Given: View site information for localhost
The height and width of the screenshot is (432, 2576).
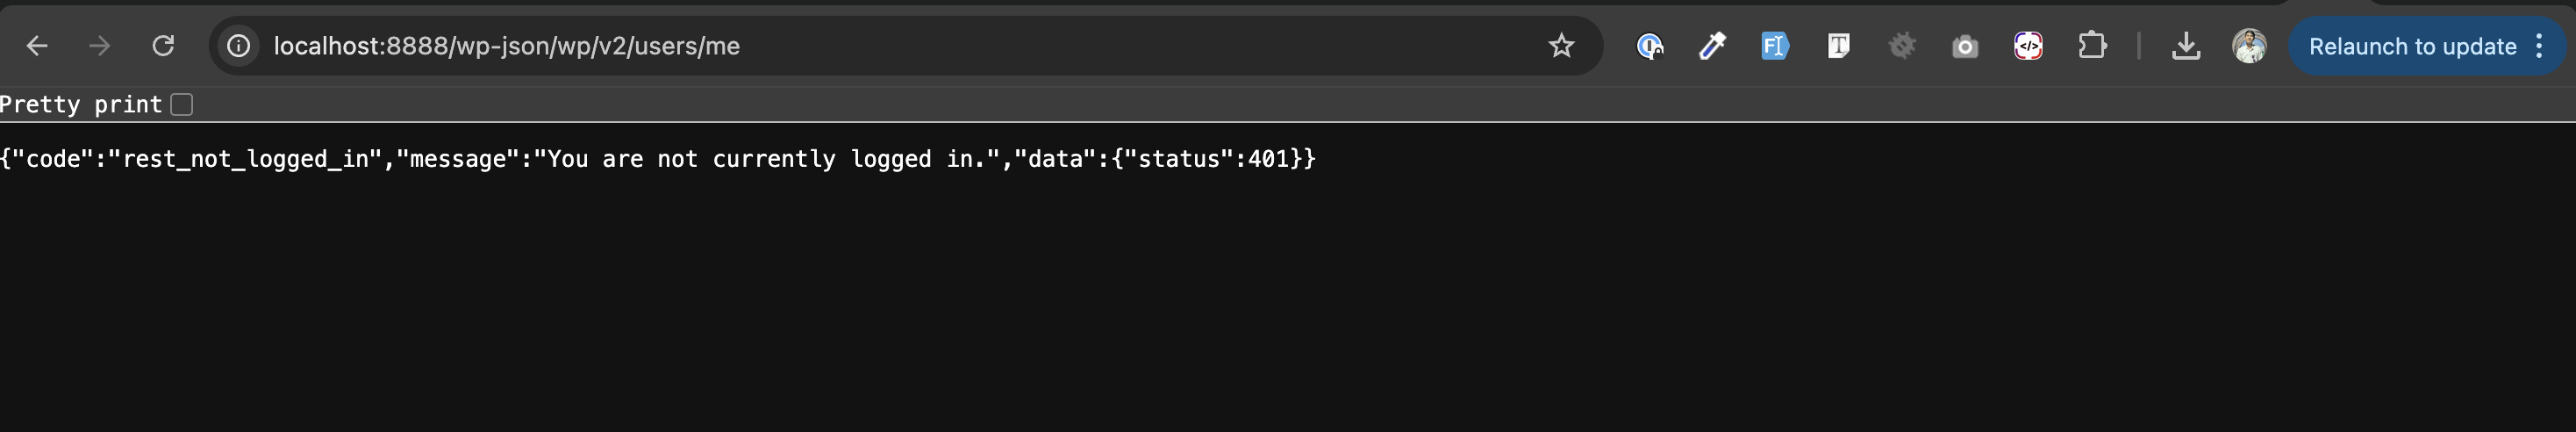Looking at the screenshot, I should click(x=239, y=46).
